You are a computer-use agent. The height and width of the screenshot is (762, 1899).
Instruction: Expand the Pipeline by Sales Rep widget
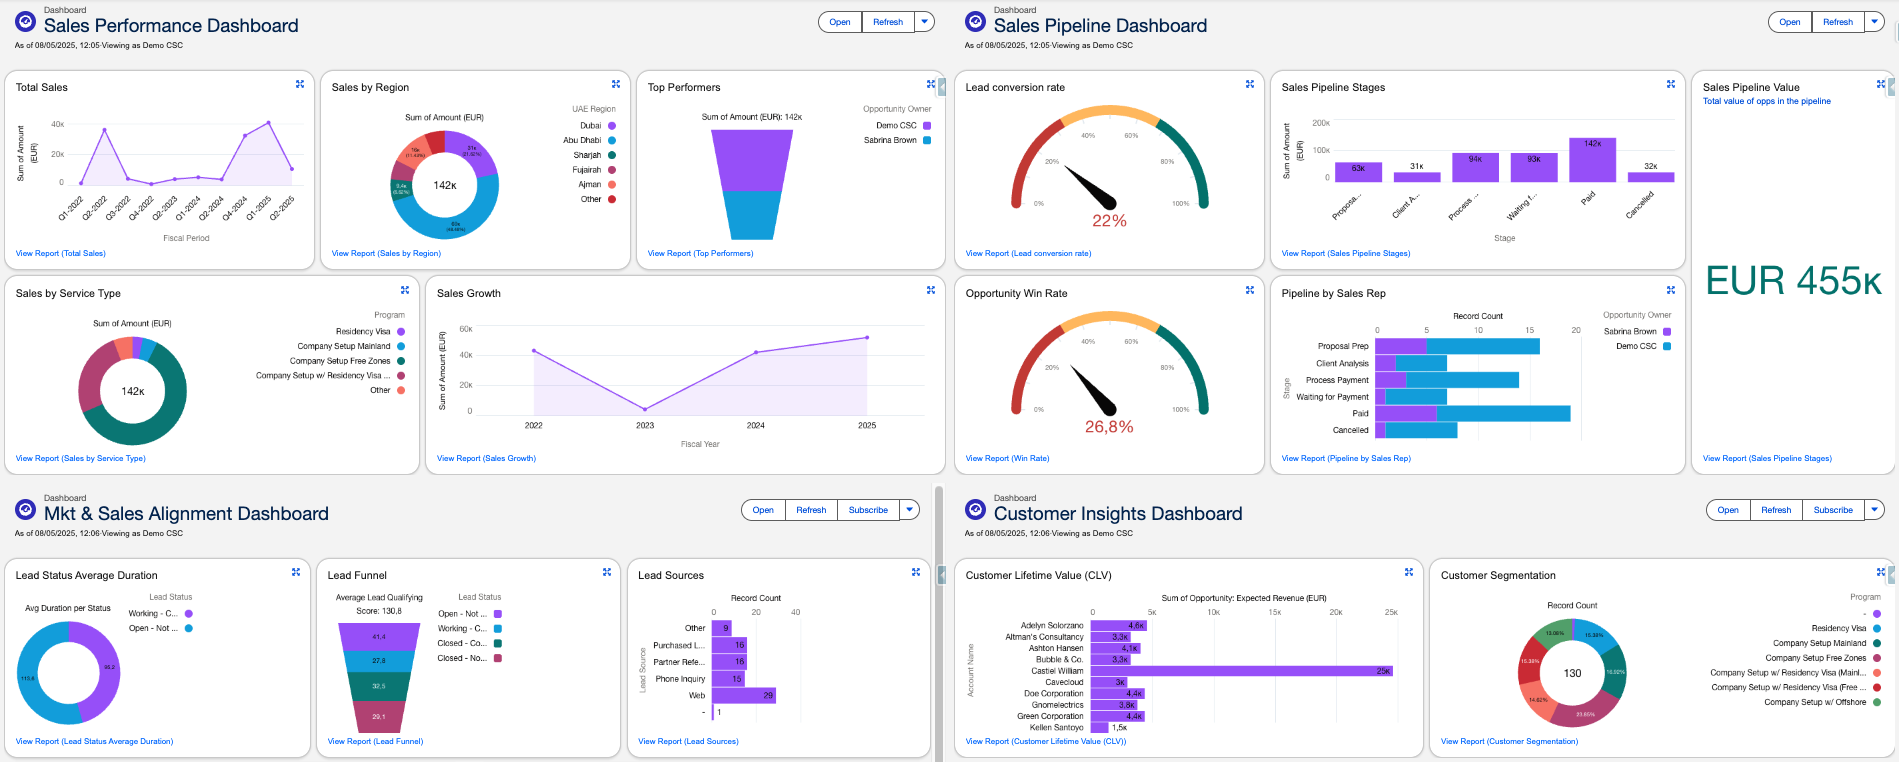click(x=1671, y=291)
